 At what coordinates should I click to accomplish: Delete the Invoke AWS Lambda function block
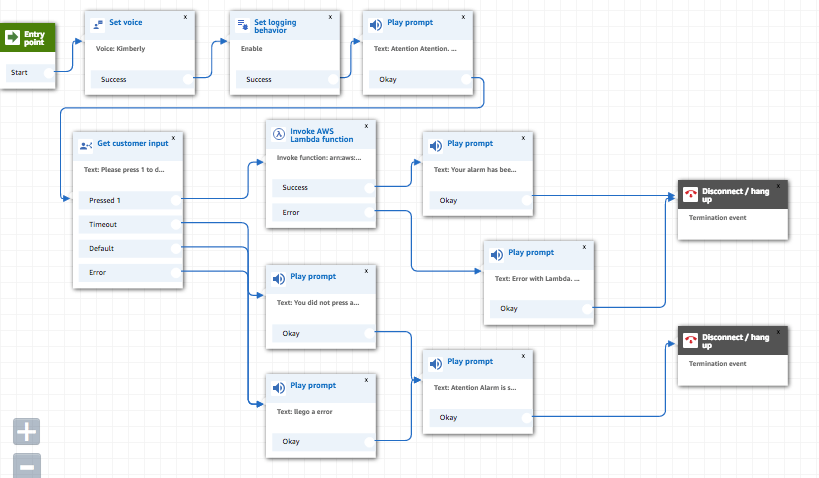(367, 126)
